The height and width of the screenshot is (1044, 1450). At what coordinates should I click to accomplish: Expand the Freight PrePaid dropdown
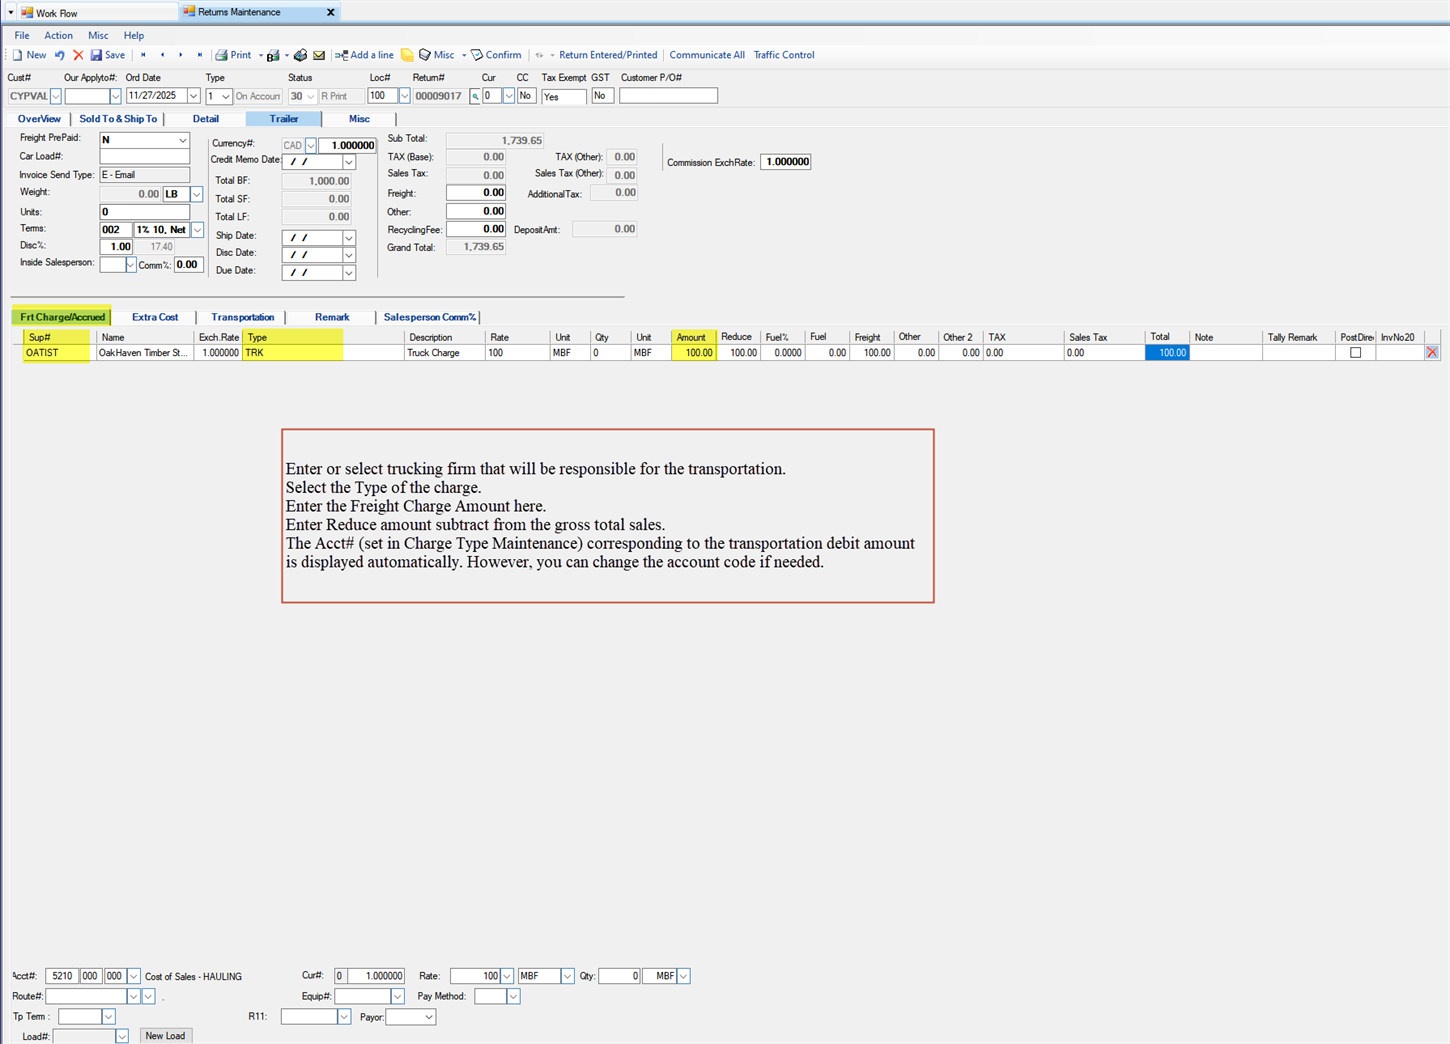click(x=181, y=140)
